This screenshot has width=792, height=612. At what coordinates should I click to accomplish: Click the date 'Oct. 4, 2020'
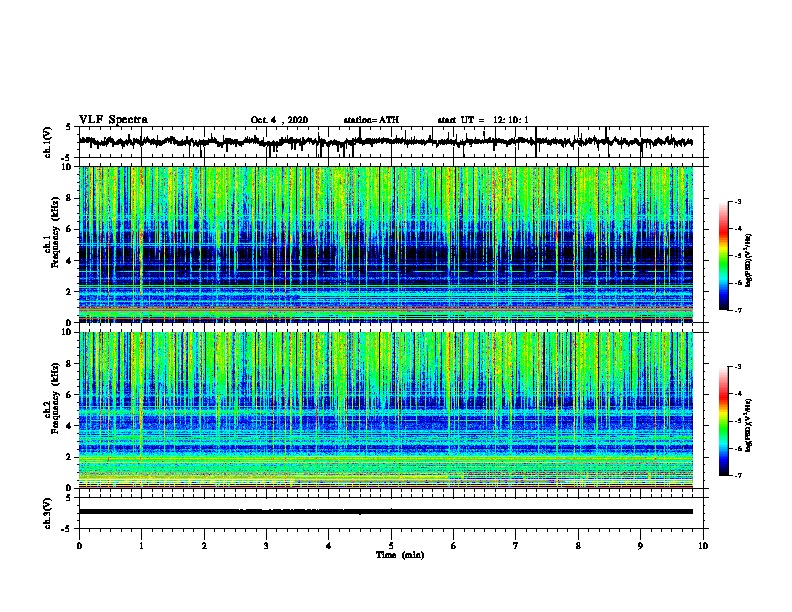pyautogui.click(x=279, y=120)
